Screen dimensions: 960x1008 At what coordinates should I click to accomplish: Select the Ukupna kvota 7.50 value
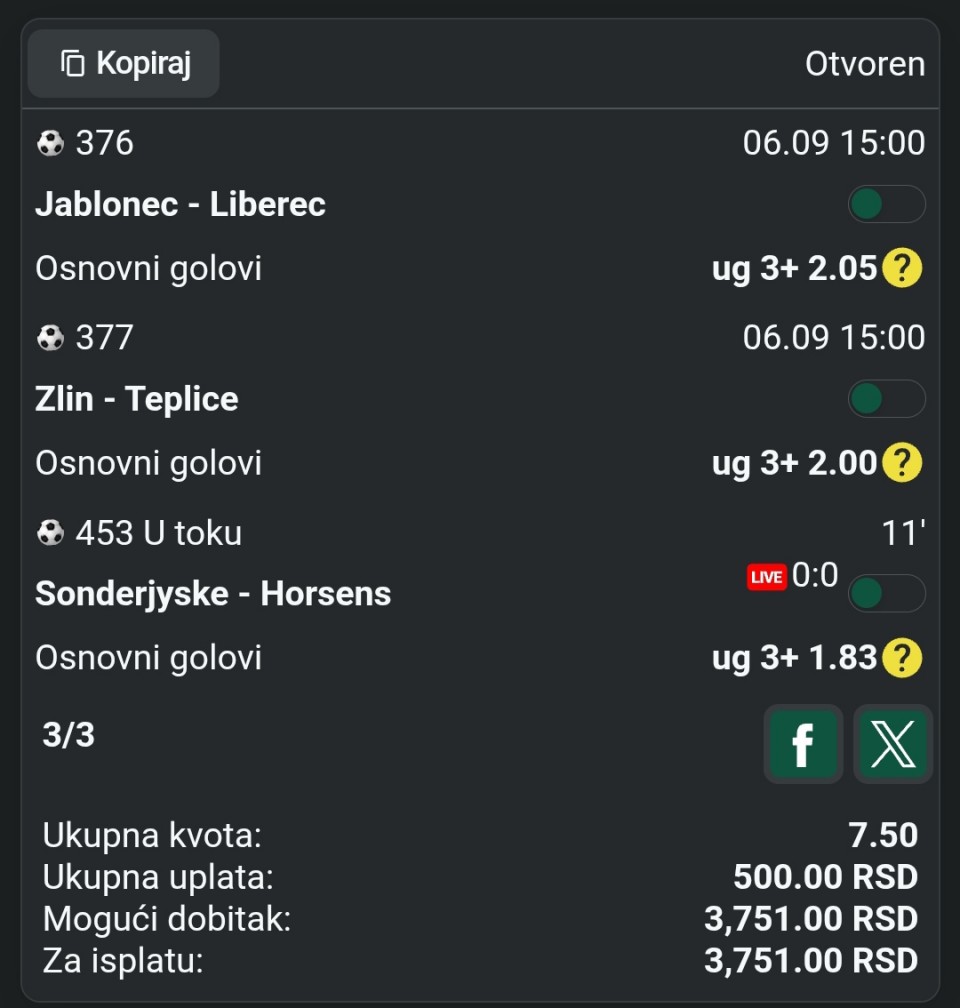point(883,835)
